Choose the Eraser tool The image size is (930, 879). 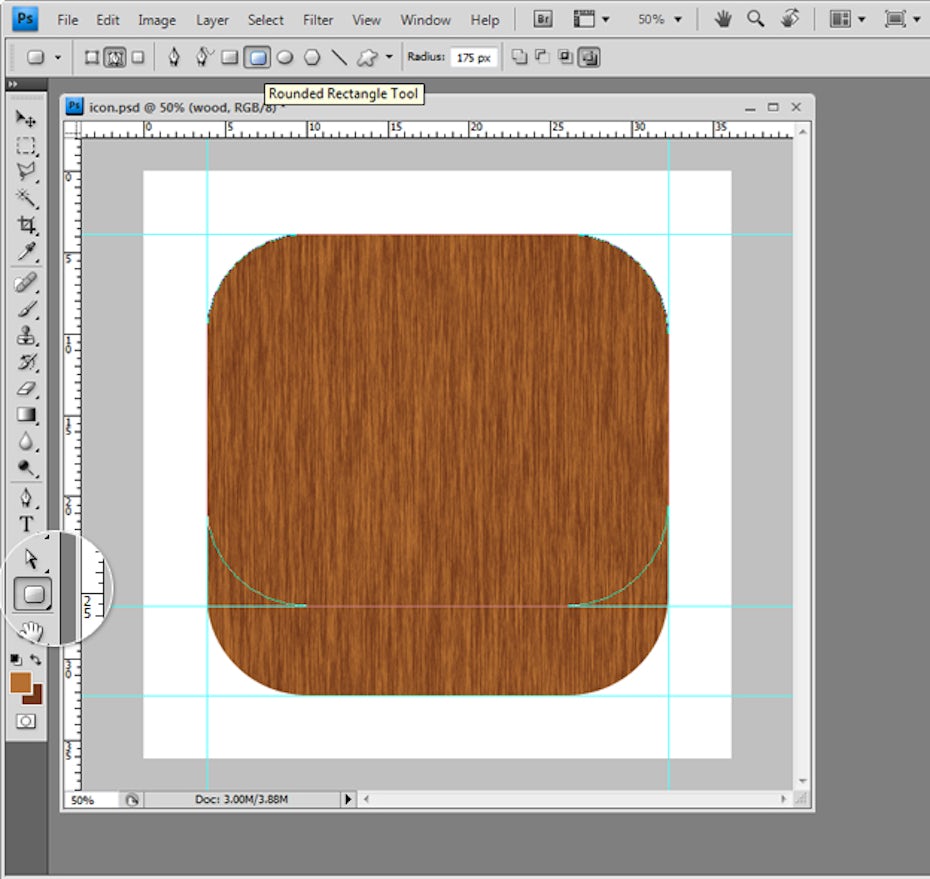pyautogui.click(x=26, y=389)
